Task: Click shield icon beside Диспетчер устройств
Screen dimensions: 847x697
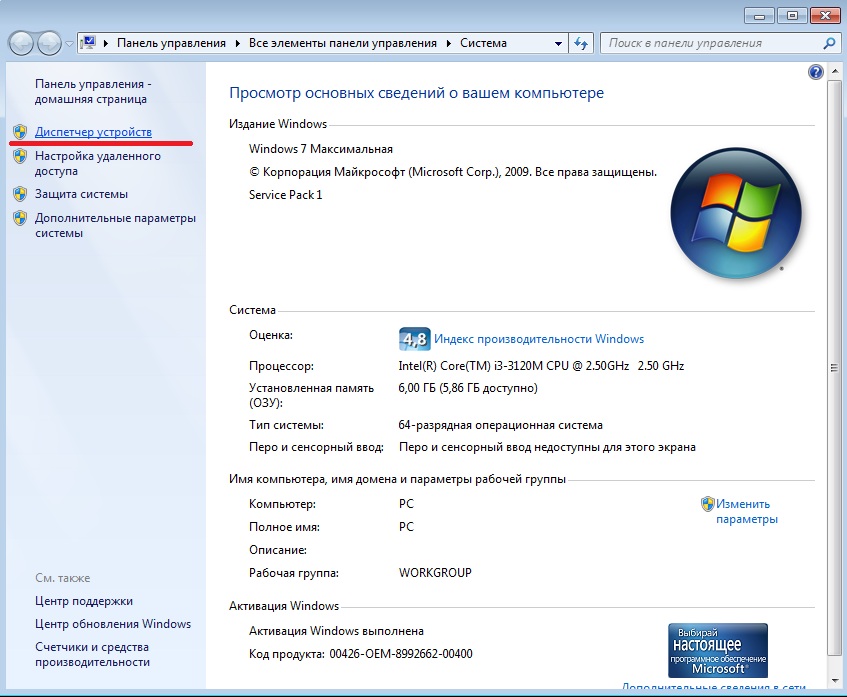Action: click(x=20, y=132)
